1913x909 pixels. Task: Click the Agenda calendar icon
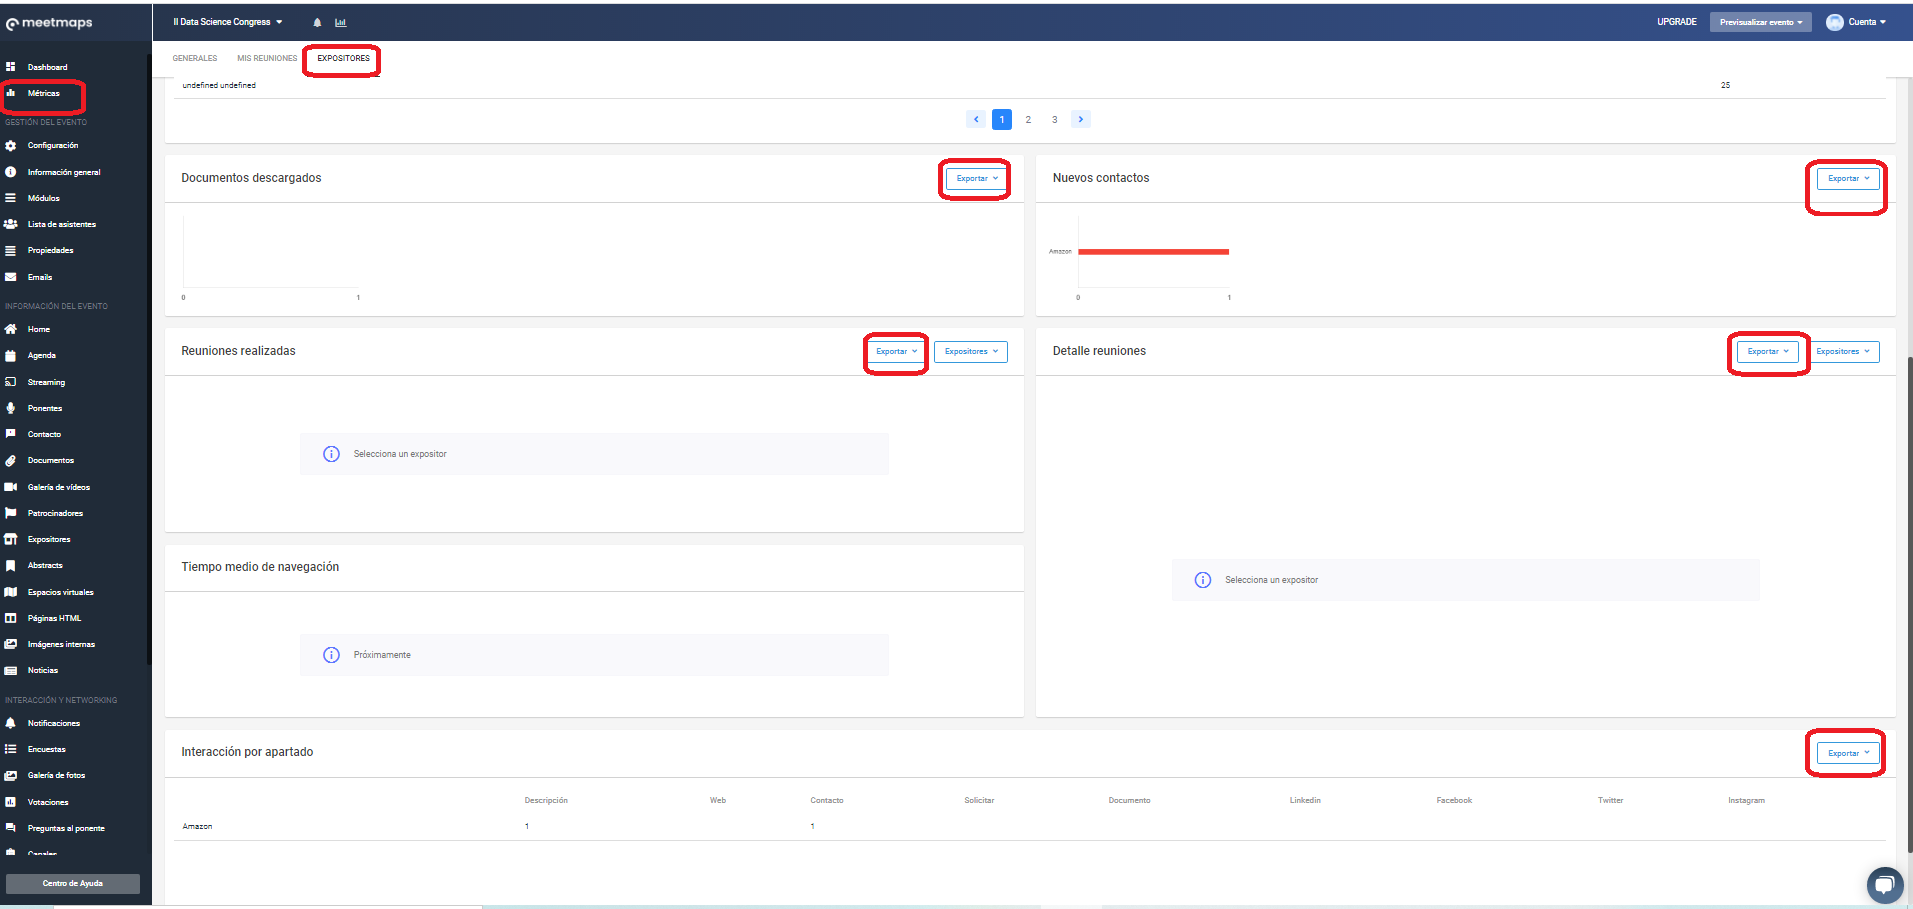(11, 356)
